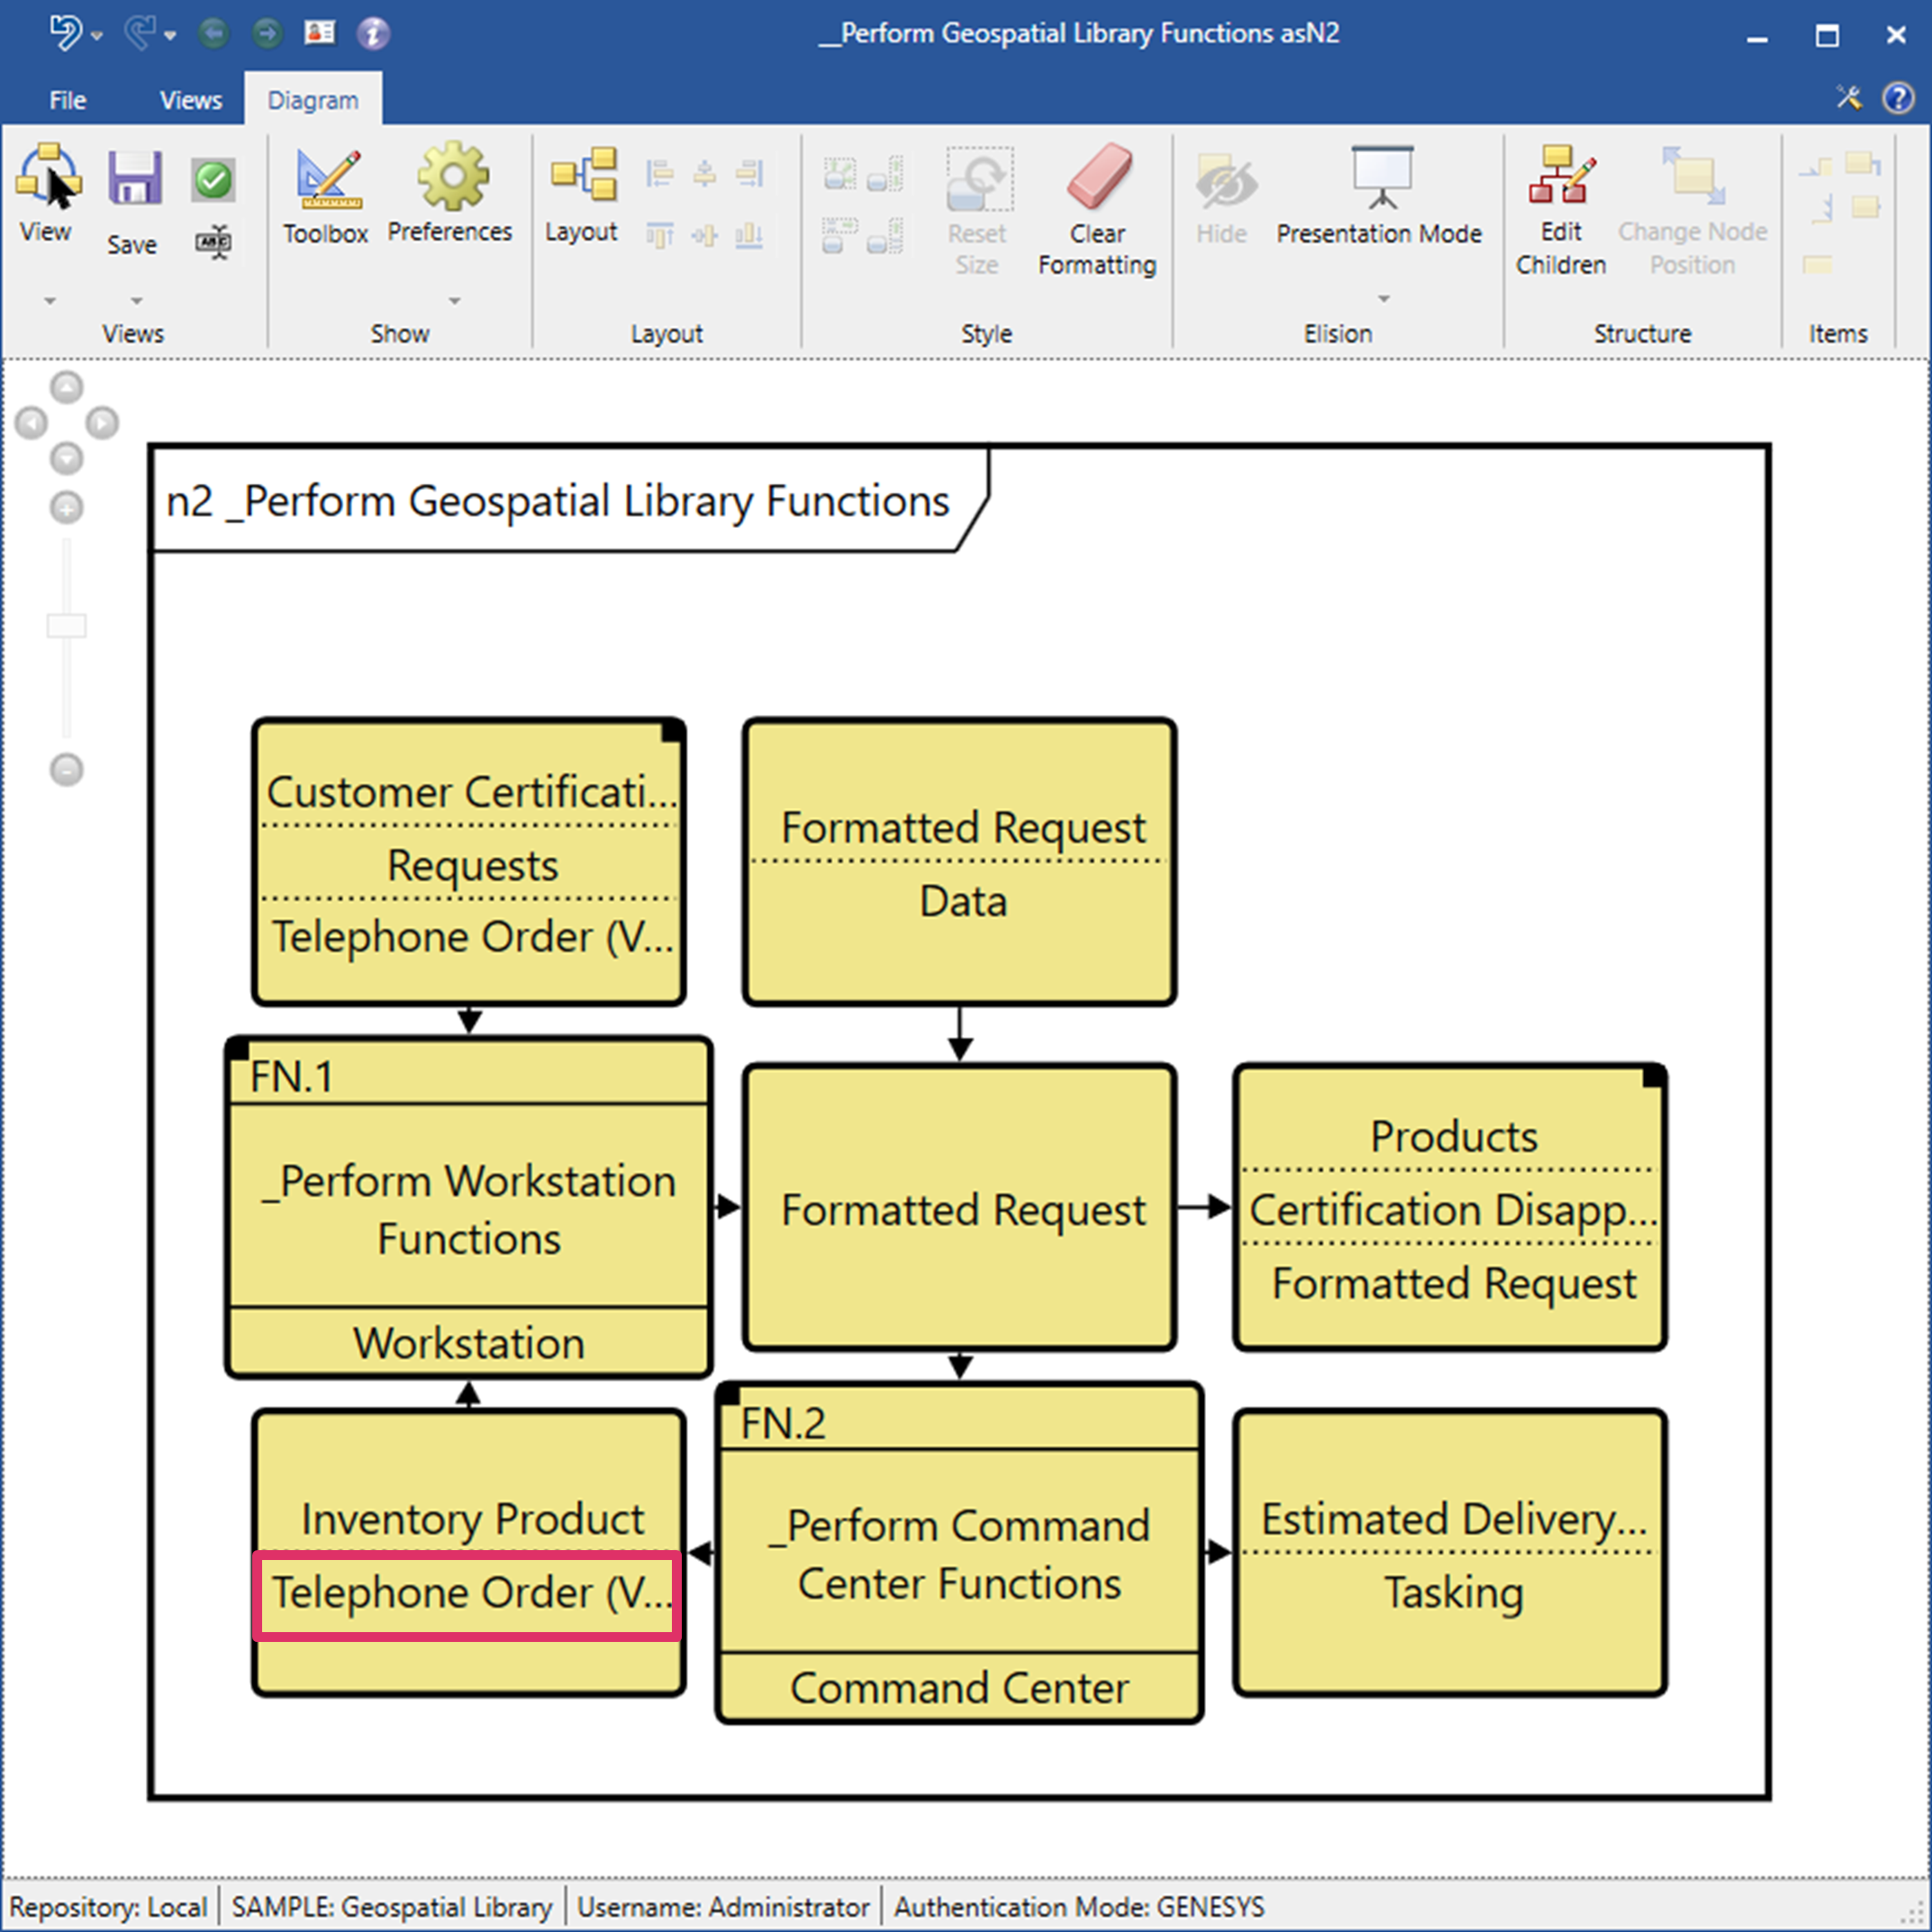Switch to the Diagram ribbon tab

[312, 99]
